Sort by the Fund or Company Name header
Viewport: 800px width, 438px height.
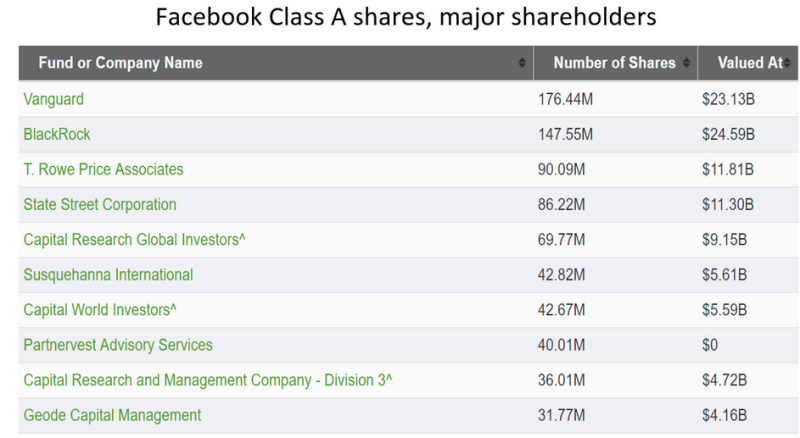point(120,64)
